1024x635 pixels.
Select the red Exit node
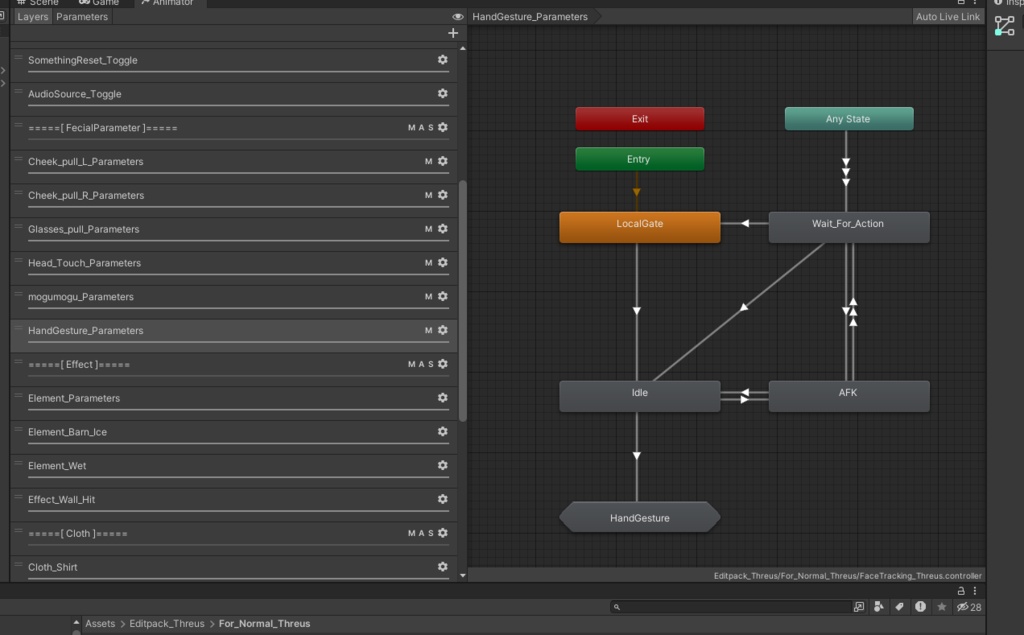[x=639, y=119]
